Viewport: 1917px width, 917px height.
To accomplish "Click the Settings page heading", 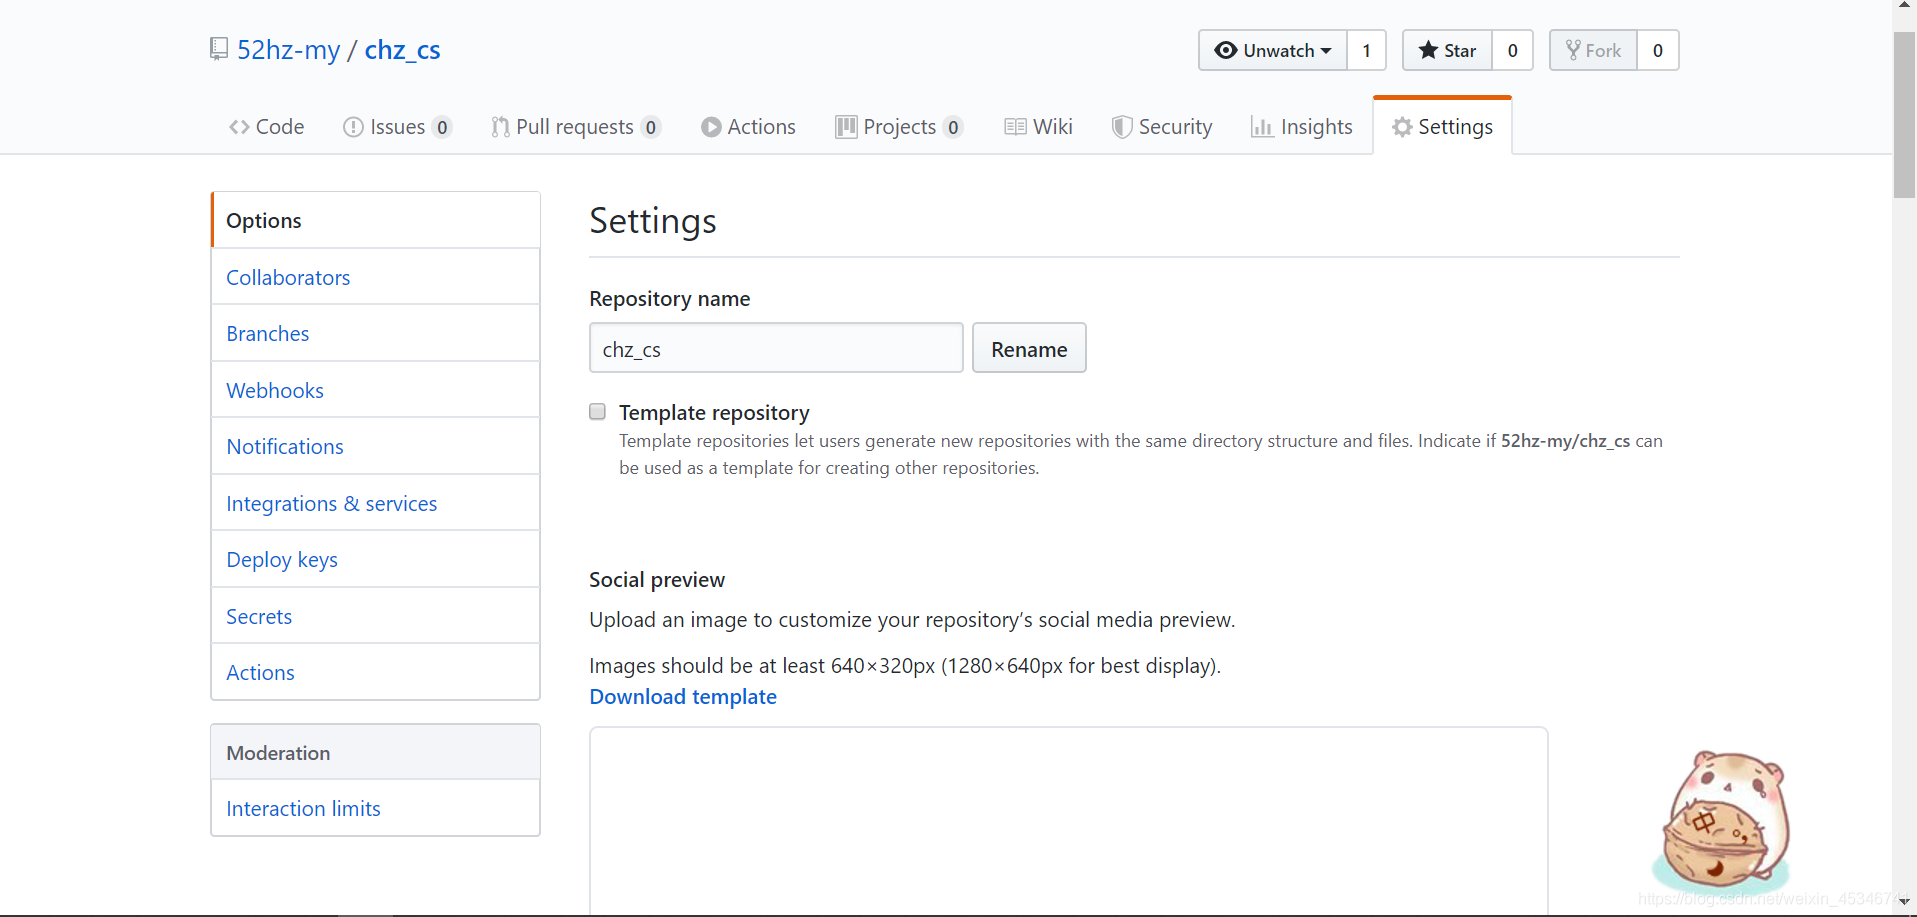I will click(653, 220).
